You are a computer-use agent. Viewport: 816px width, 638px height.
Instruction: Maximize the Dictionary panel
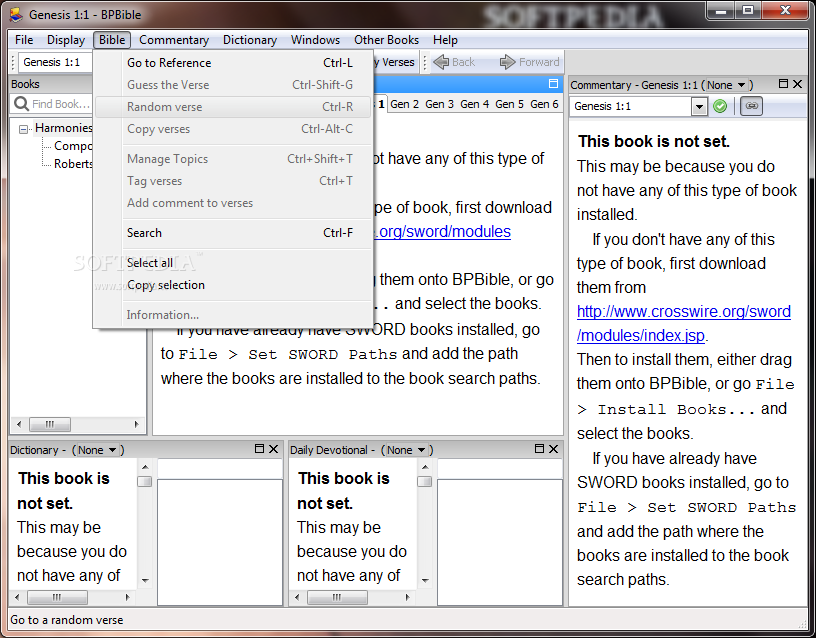[259, 449]
